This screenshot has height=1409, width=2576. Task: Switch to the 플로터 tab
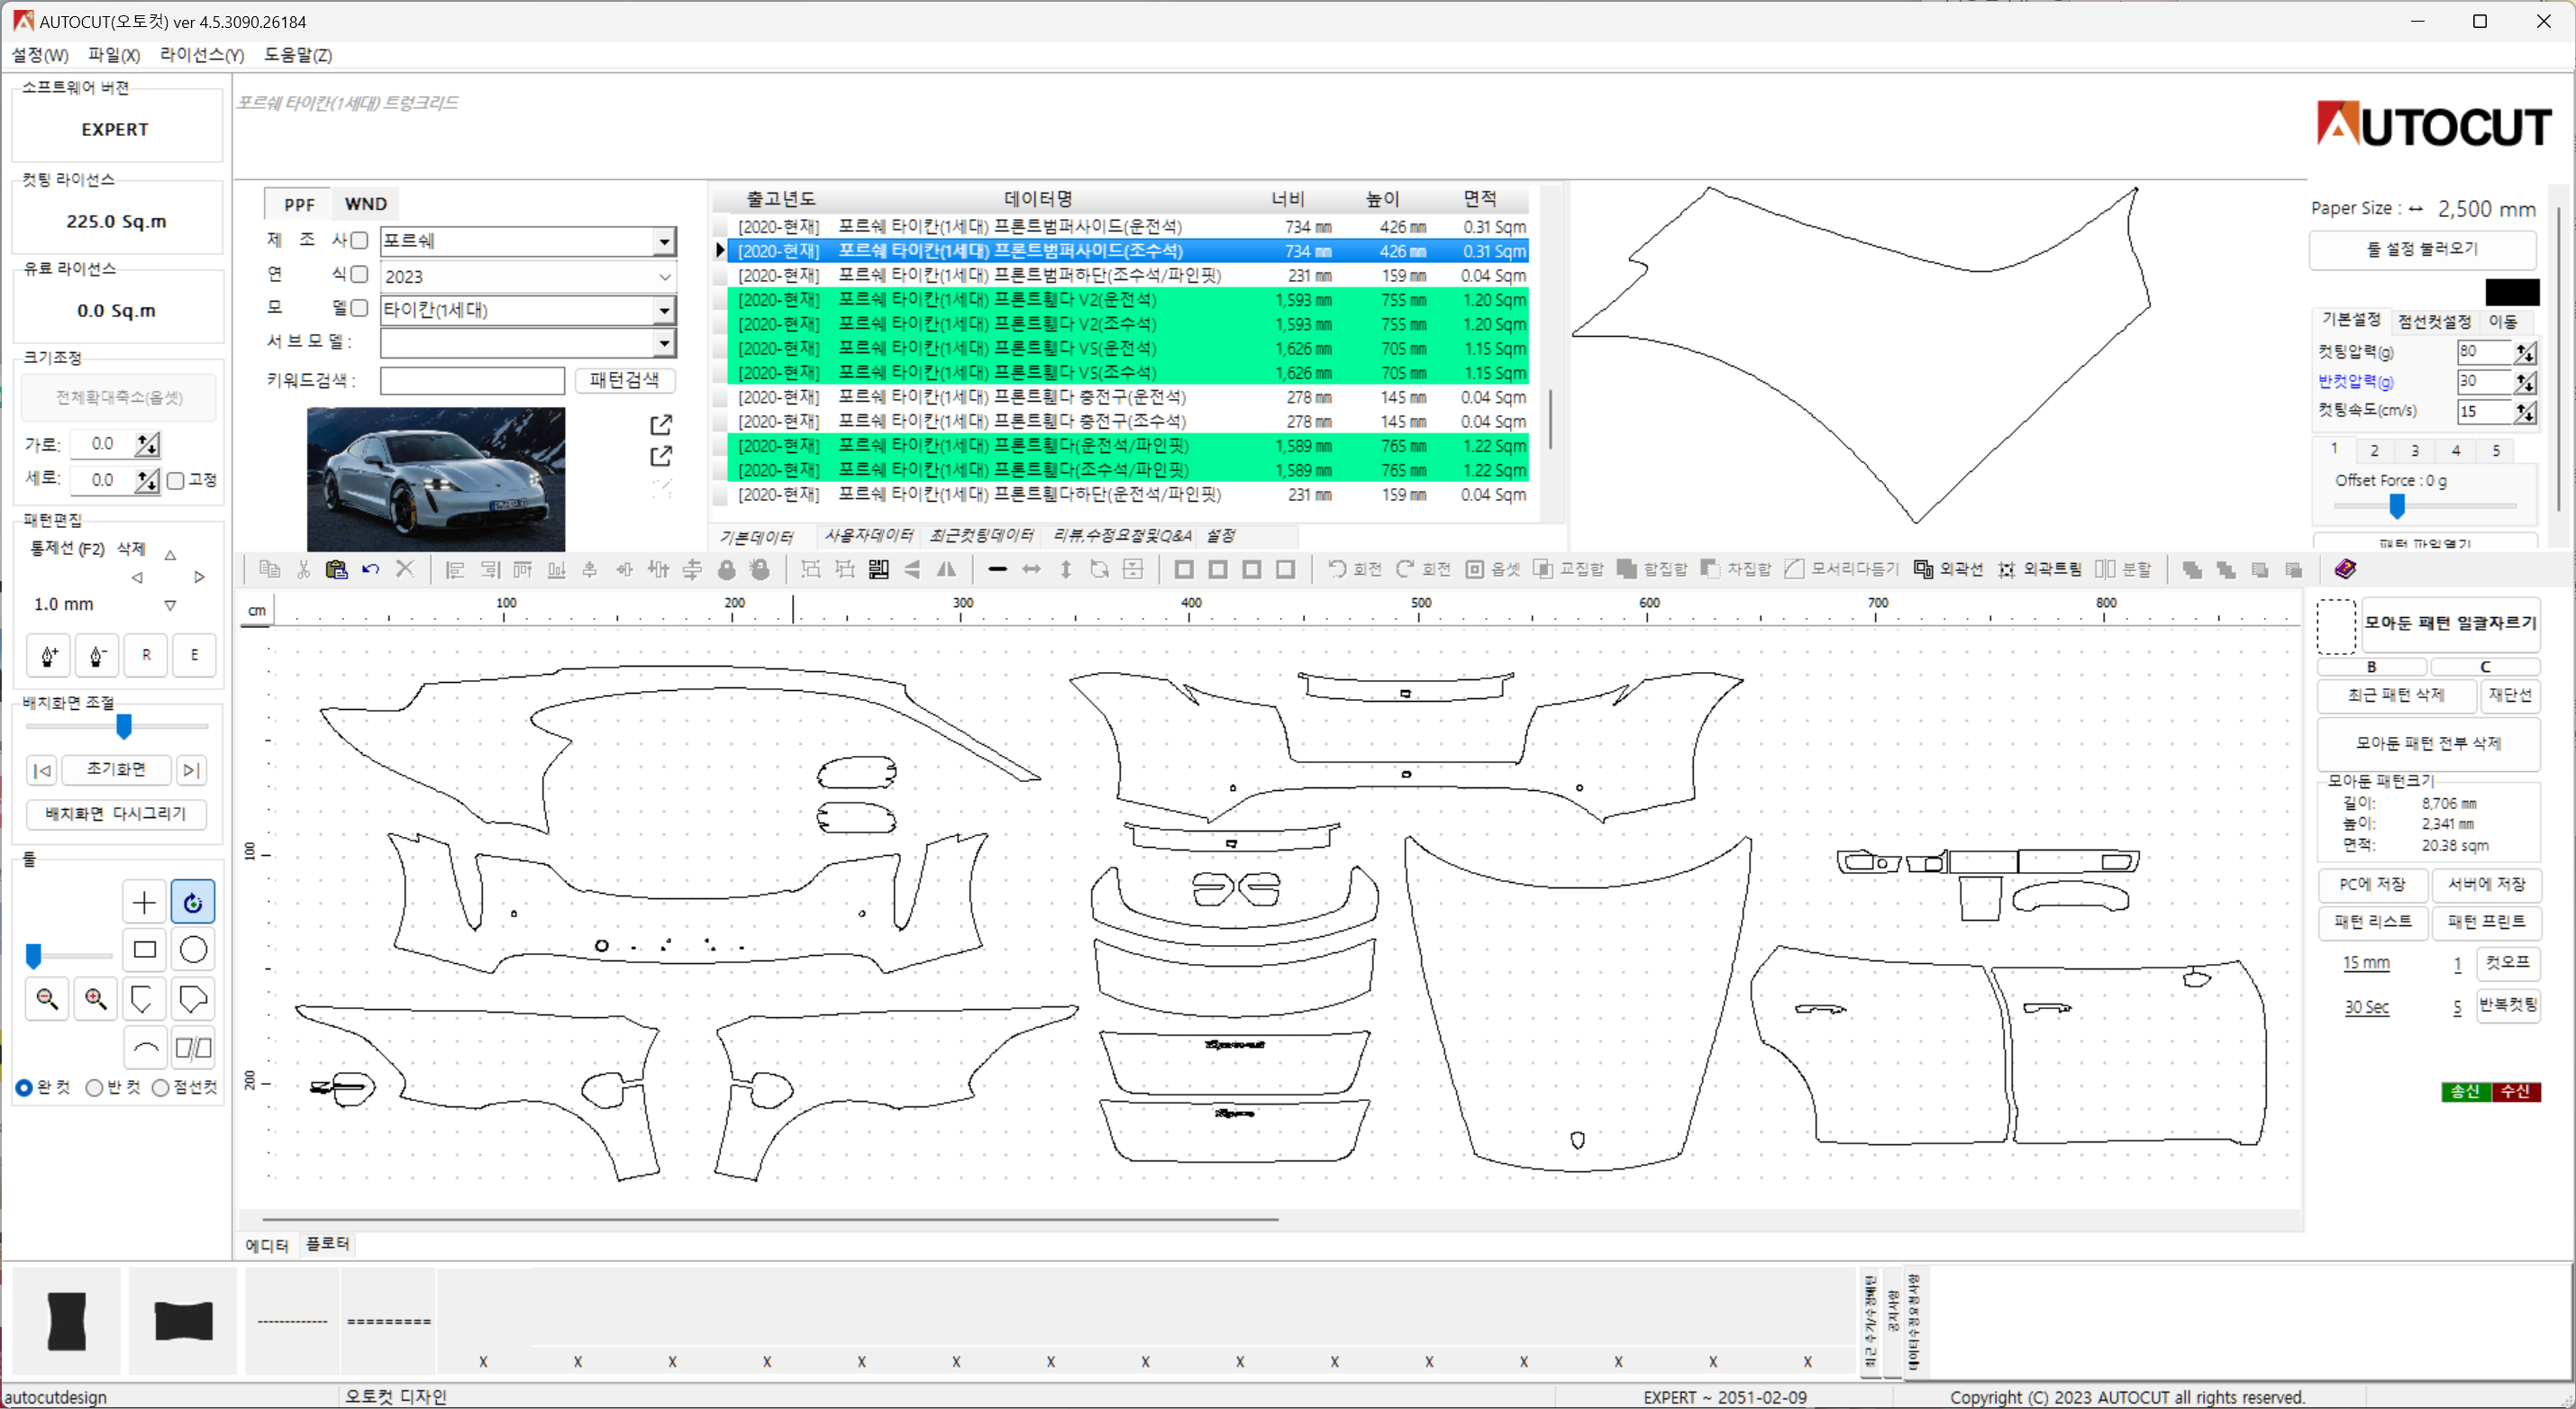(x=327, y=1244)
